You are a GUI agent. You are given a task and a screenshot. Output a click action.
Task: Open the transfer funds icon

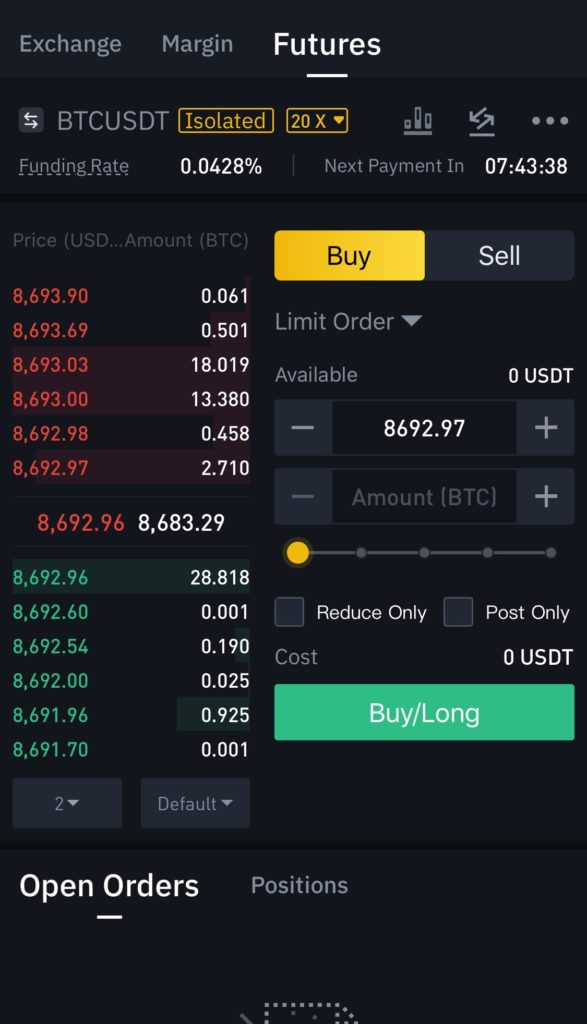(x=482, y=121)
